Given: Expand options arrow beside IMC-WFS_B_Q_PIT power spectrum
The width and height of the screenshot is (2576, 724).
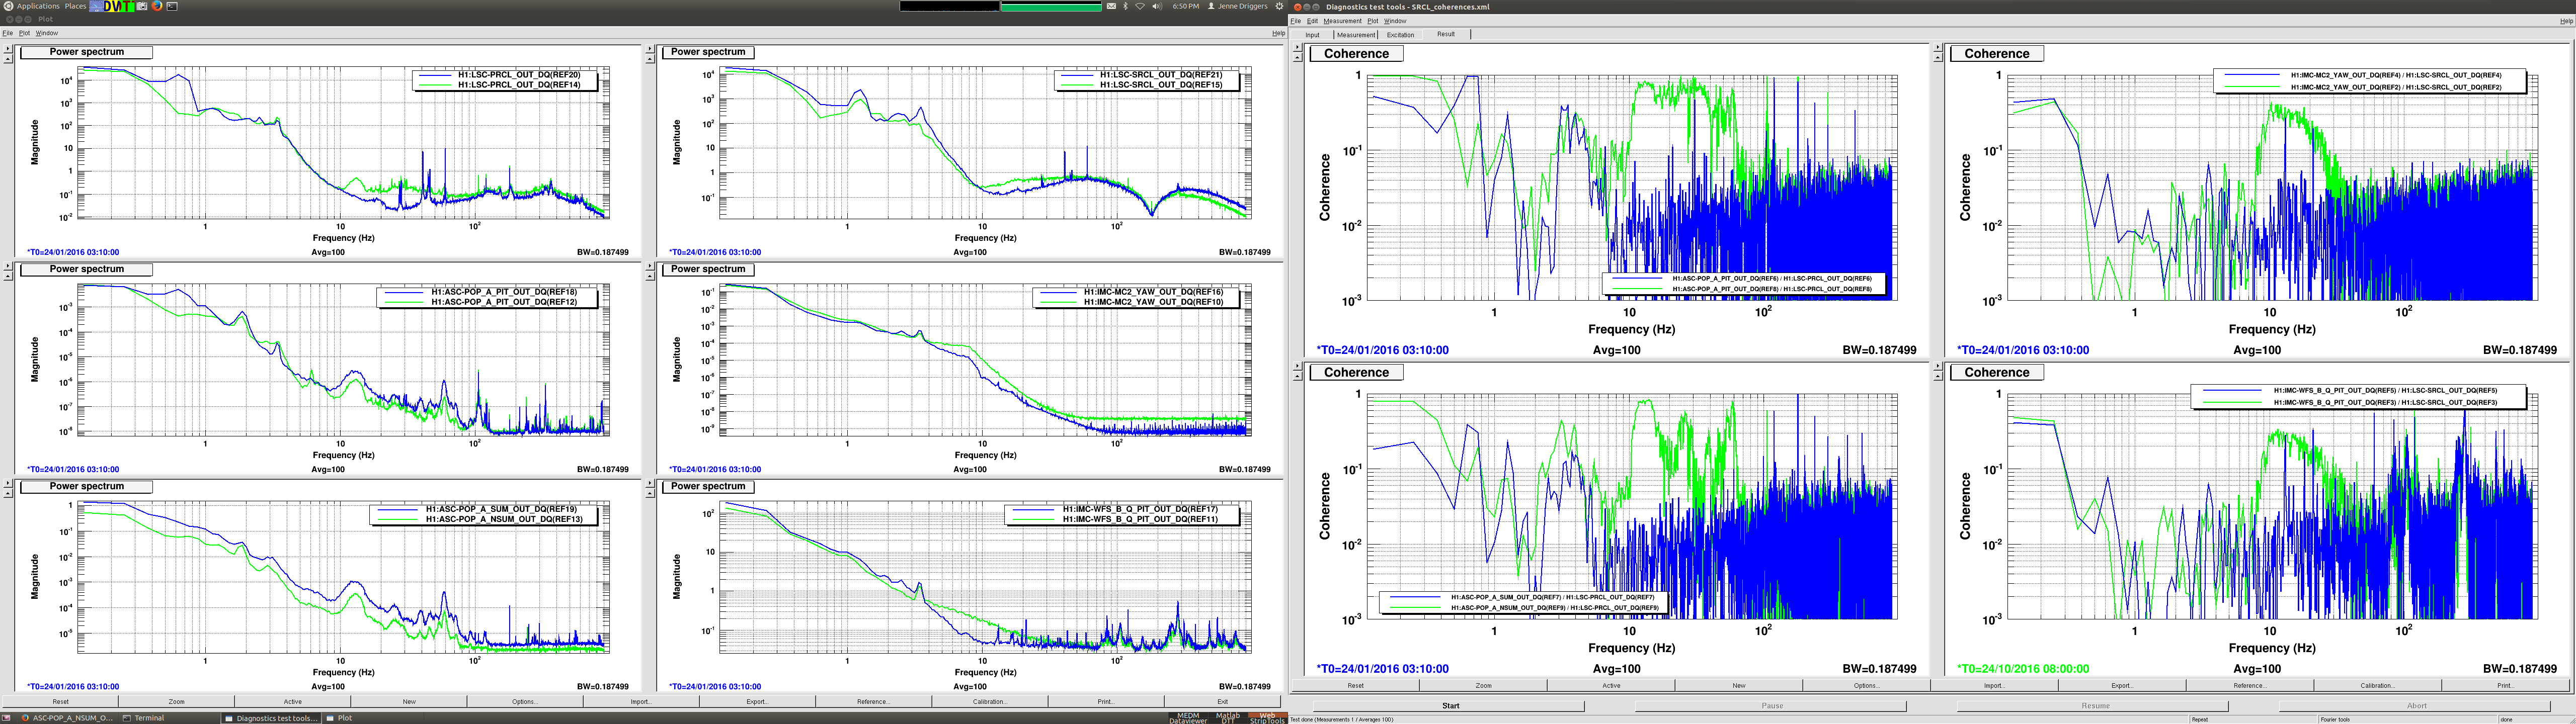Looking at the screenshot, I should click(x=650, y=483).
